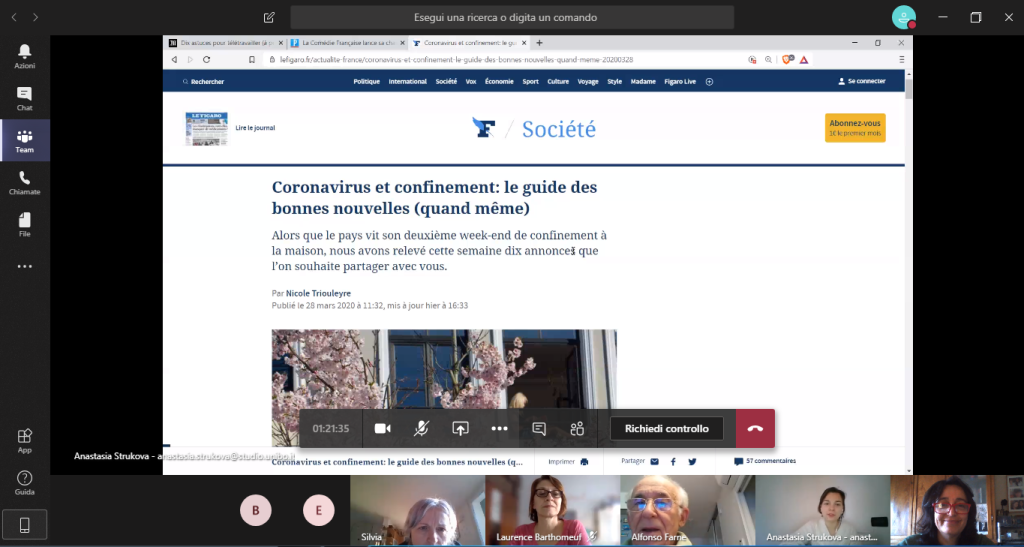The image size is (1024, 547).
Task: Unmute the microphone in call controls
Action: [x=421, y=428]
